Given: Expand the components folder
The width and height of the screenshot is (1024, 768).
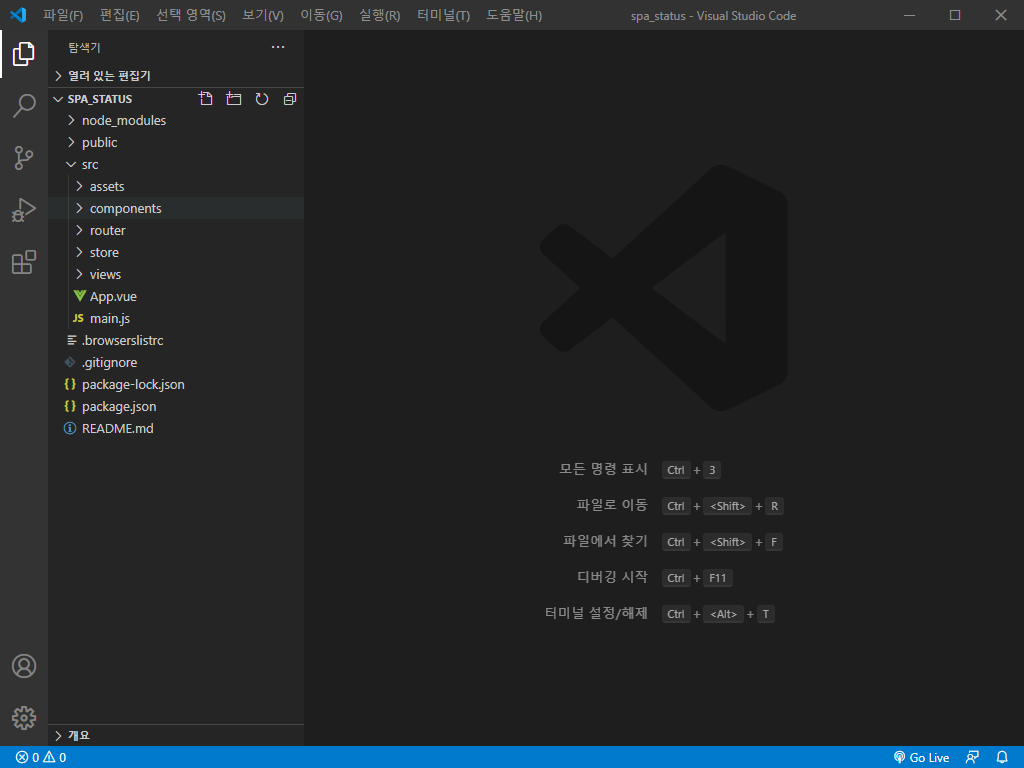Looking at the screenshot, I should (x=176, y=208).
